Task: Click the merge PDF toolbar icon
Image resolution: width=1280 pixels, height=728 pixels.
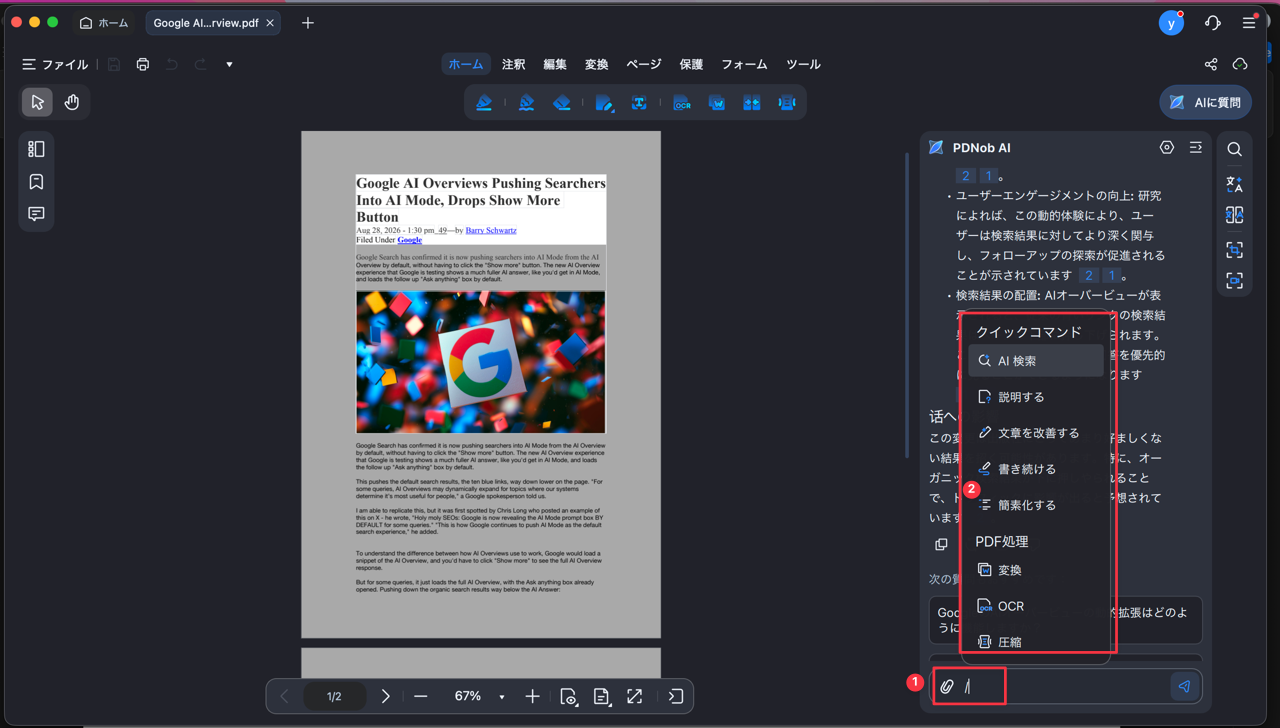Action: coord(752,103)
